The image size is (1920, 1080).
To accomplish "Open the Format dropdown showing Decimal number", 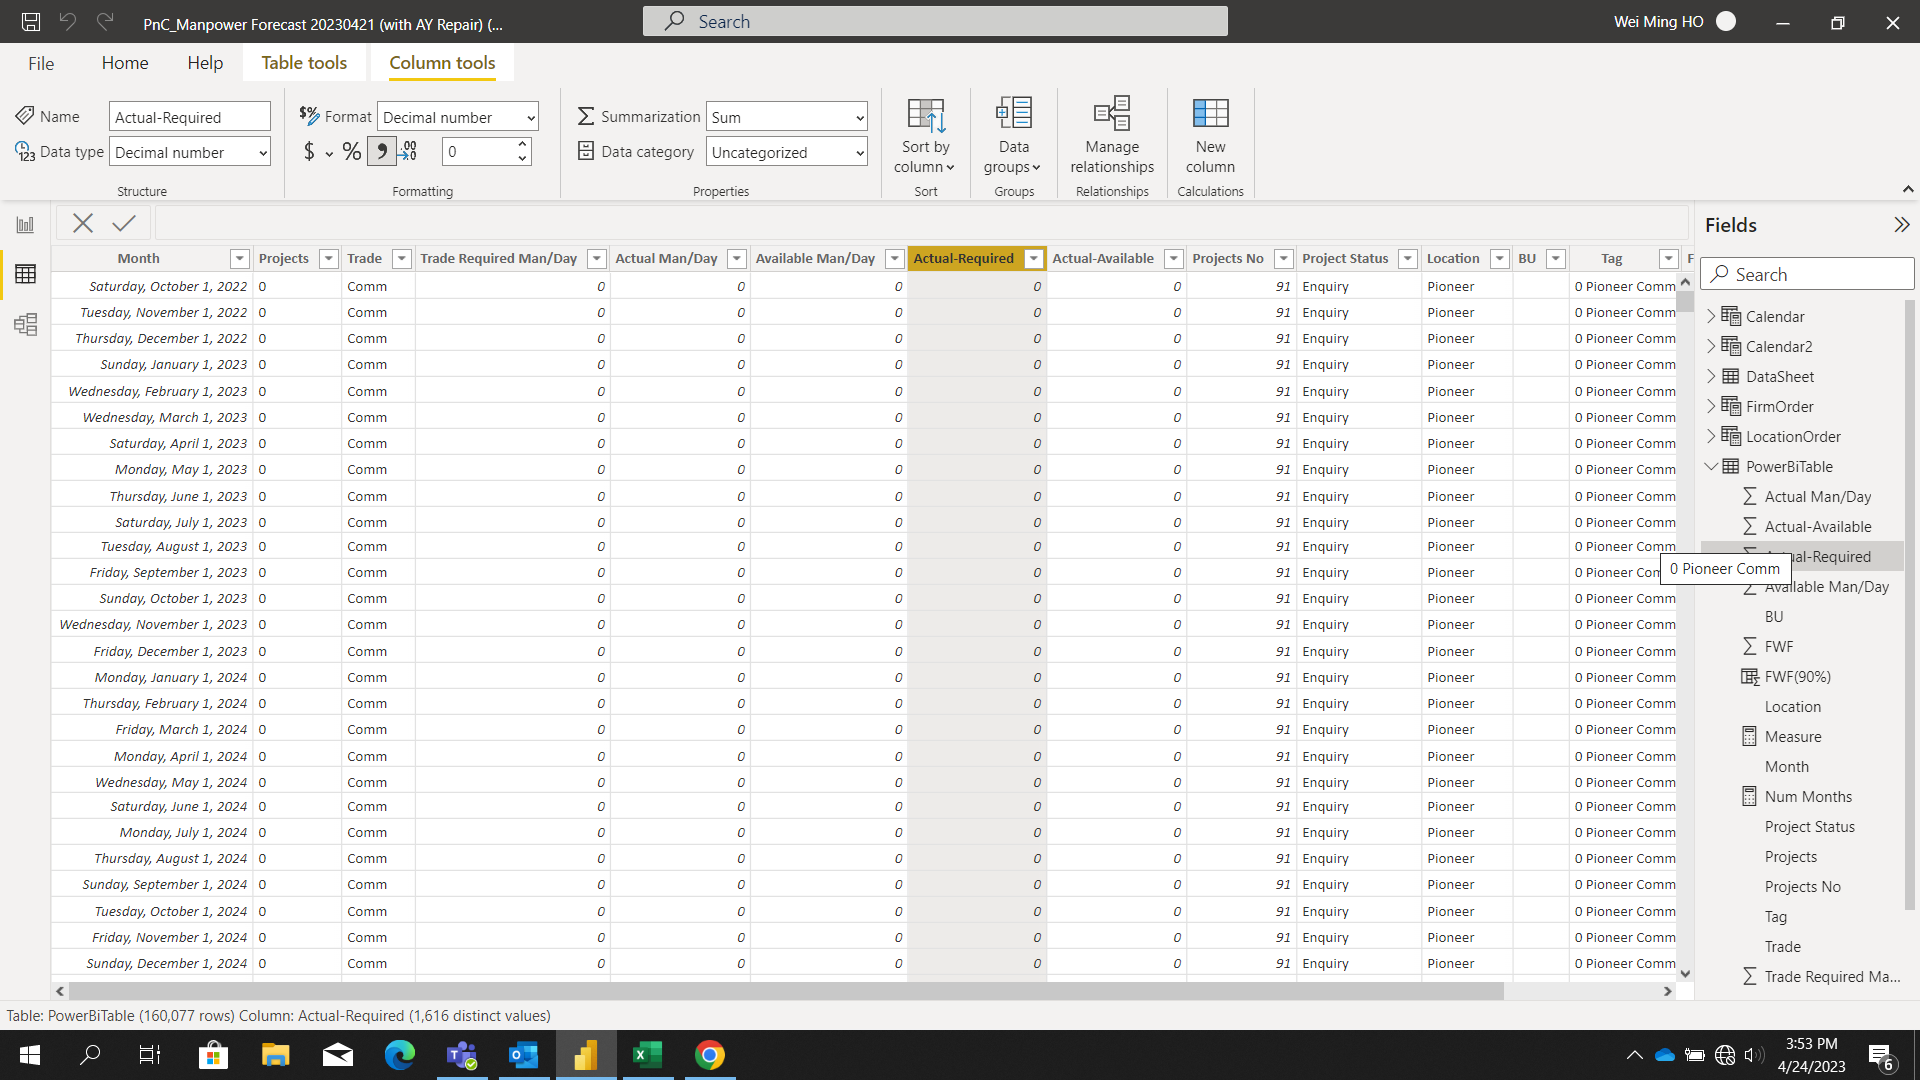I will tap(458, 117).
